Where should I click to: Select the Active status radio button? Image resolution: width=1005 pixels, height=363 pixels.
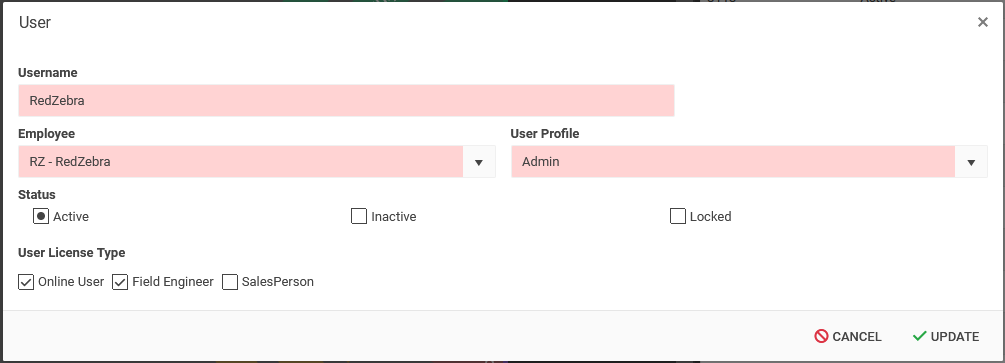(x=41, y=216)
